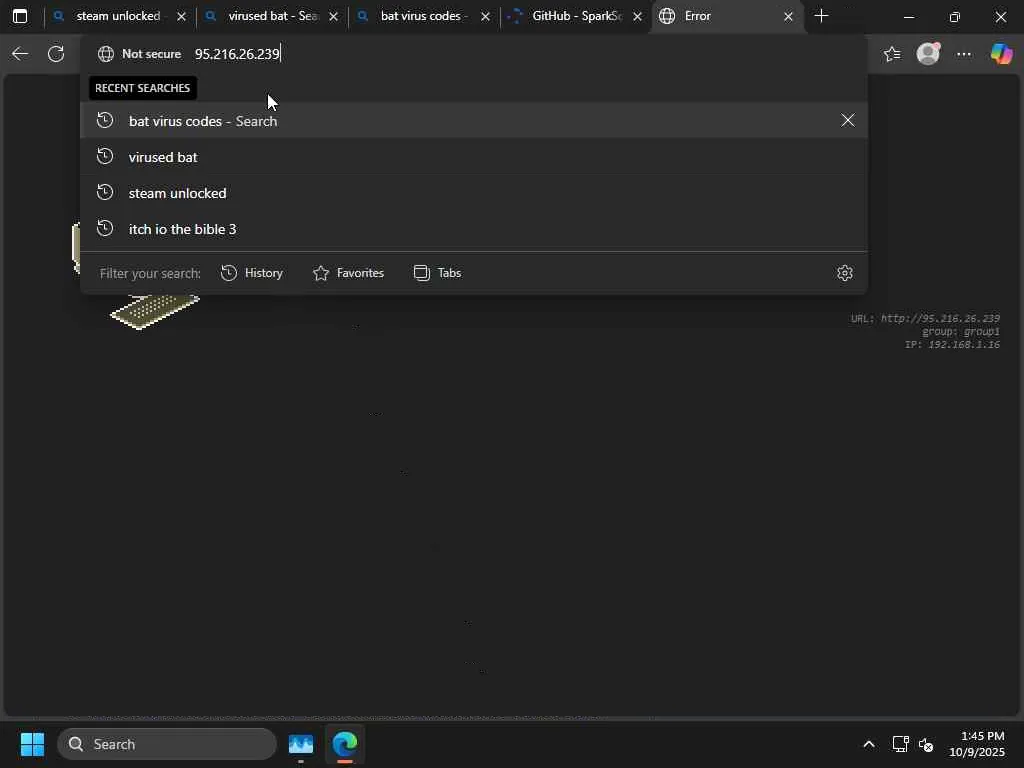Filter the search by Favorites
This screenshot has height=768, width=1024.
[x=349, y=273]
